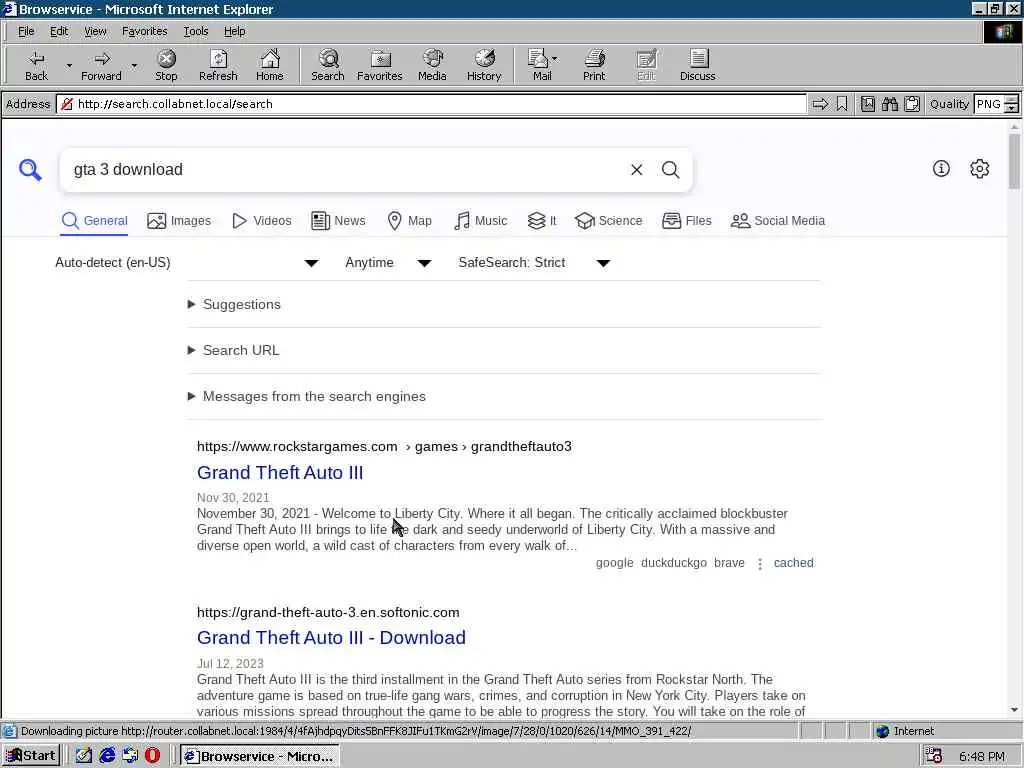1024x768 pixels.
Task: Click the blue search logo in the page
Action: pyautogui.click(x=30, y=170)
